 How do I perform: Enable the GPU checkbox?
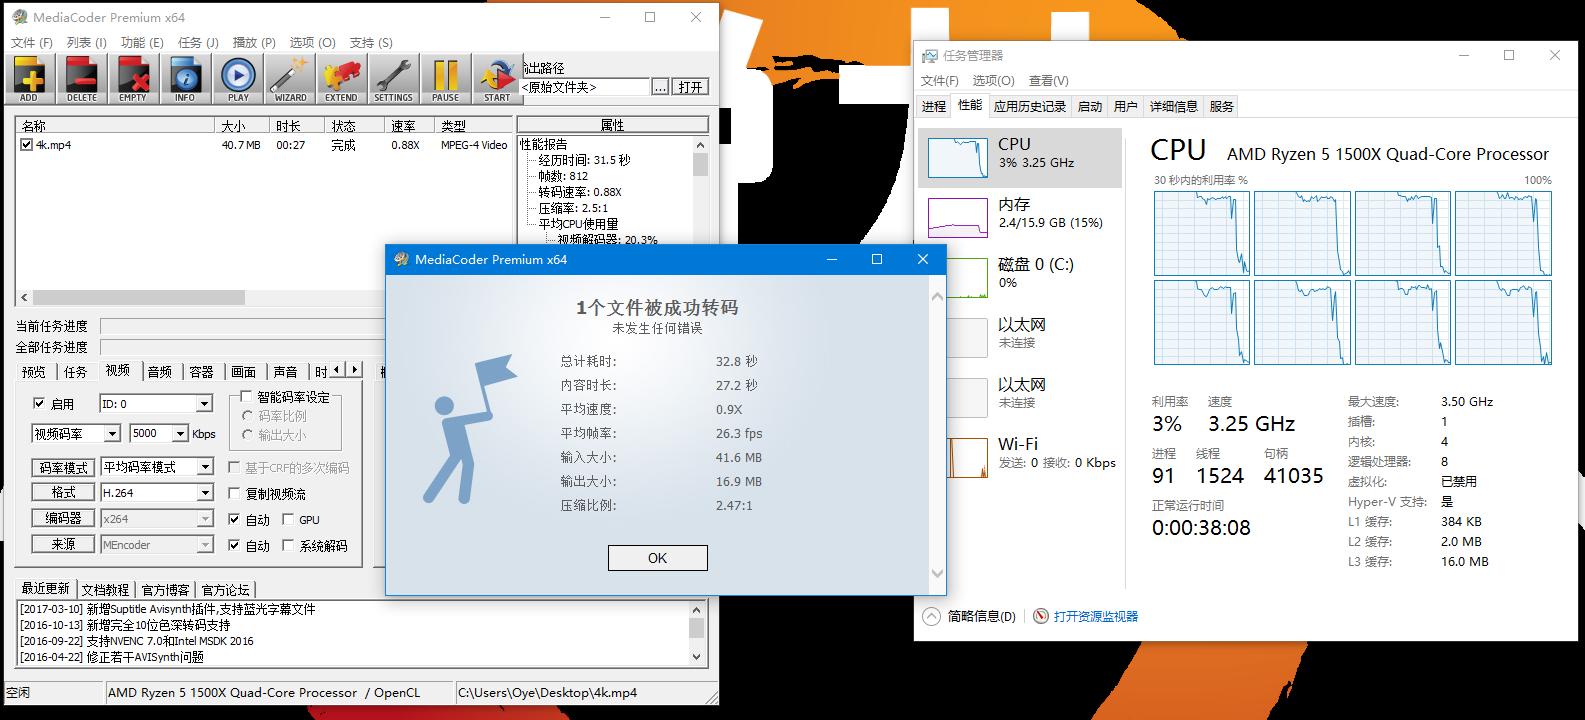[x=288, y=520]
